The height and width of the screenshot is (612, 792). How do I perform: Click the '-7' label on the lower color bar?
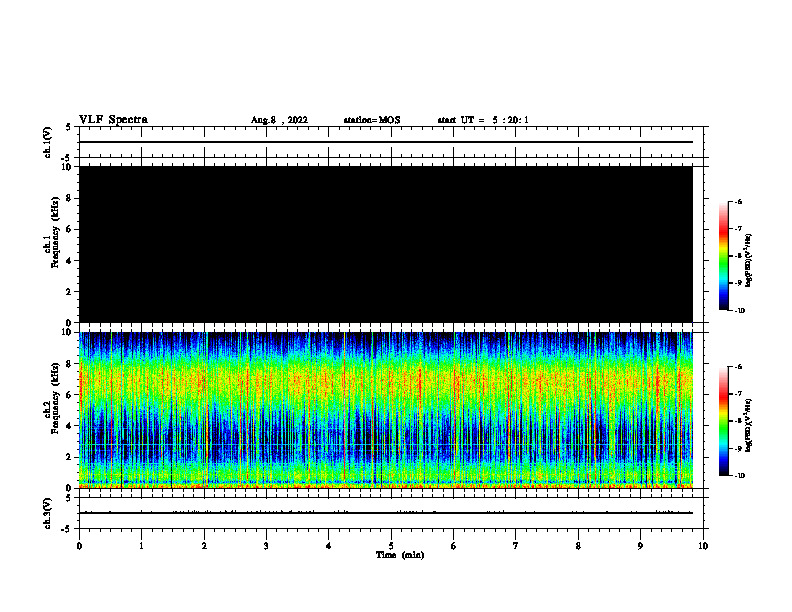[738, 394]
